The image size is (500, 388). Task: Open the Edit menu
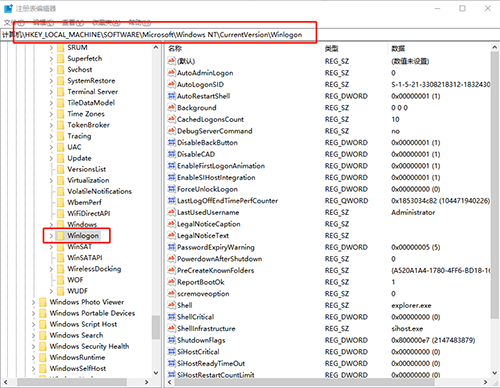43,23
